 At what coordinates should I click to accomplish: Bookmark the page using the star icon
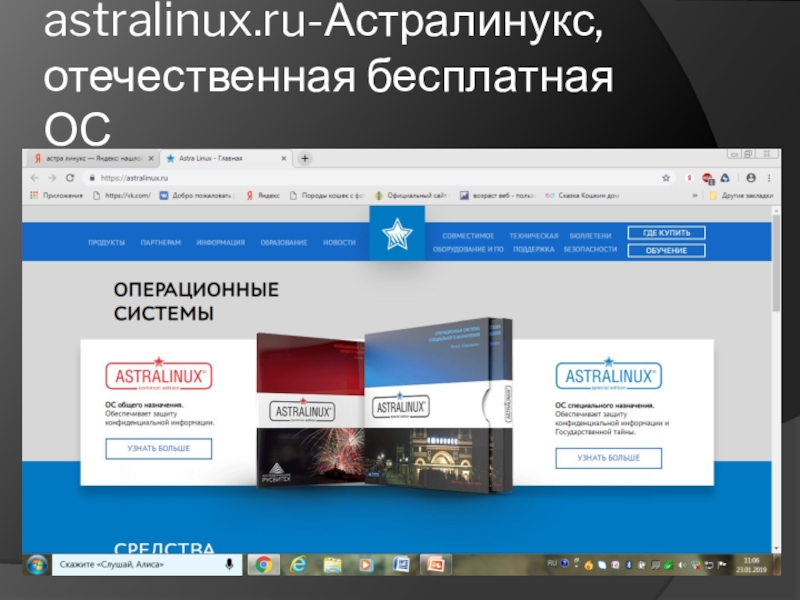tap(666, 178)
